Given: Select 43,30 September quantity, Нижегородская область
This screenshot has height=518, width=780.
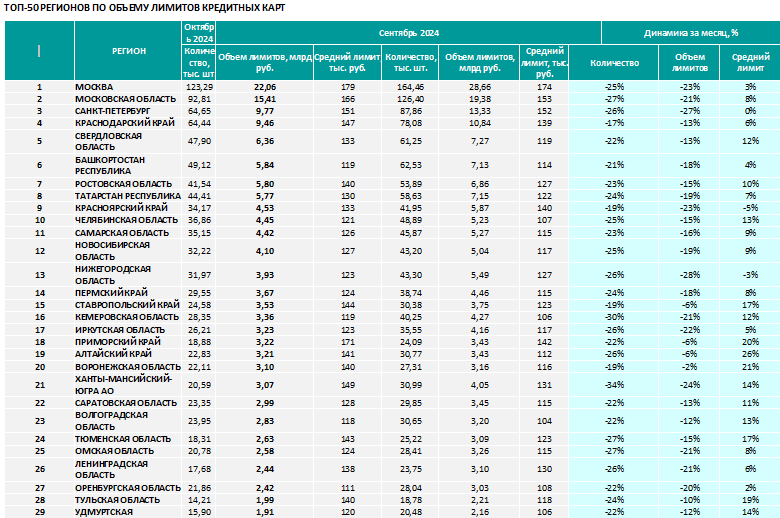Looking at the screenshot, I should (410, 275).
